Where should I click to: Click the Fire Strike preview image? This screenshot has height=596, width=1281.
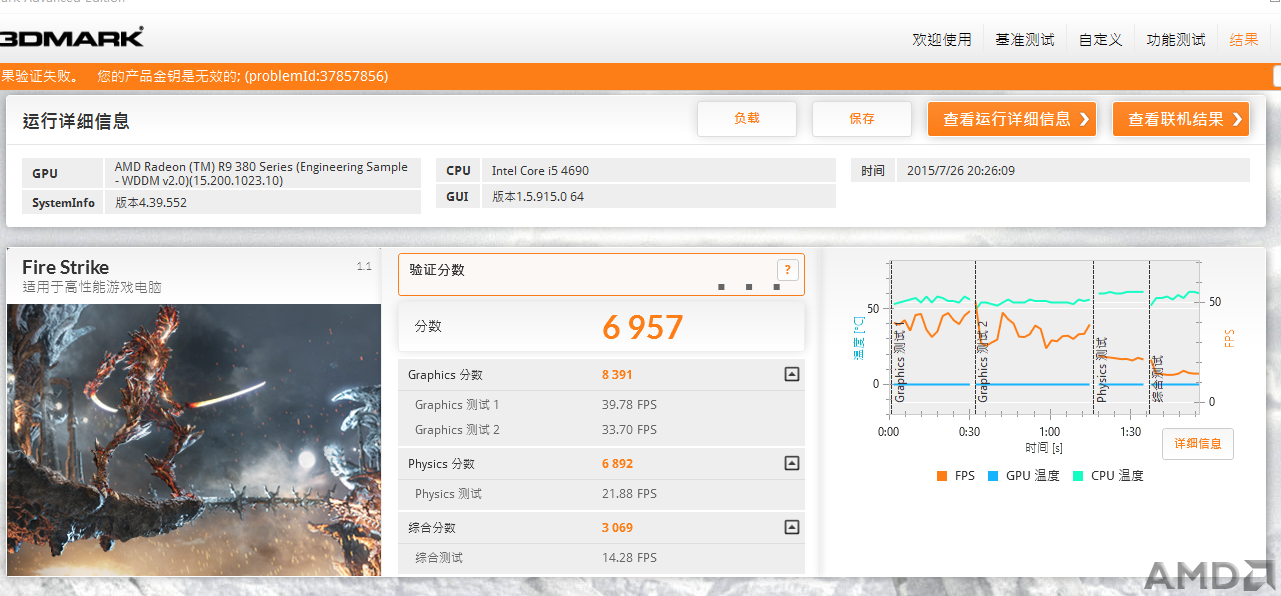pyautogui.click(x=194, y=440)
